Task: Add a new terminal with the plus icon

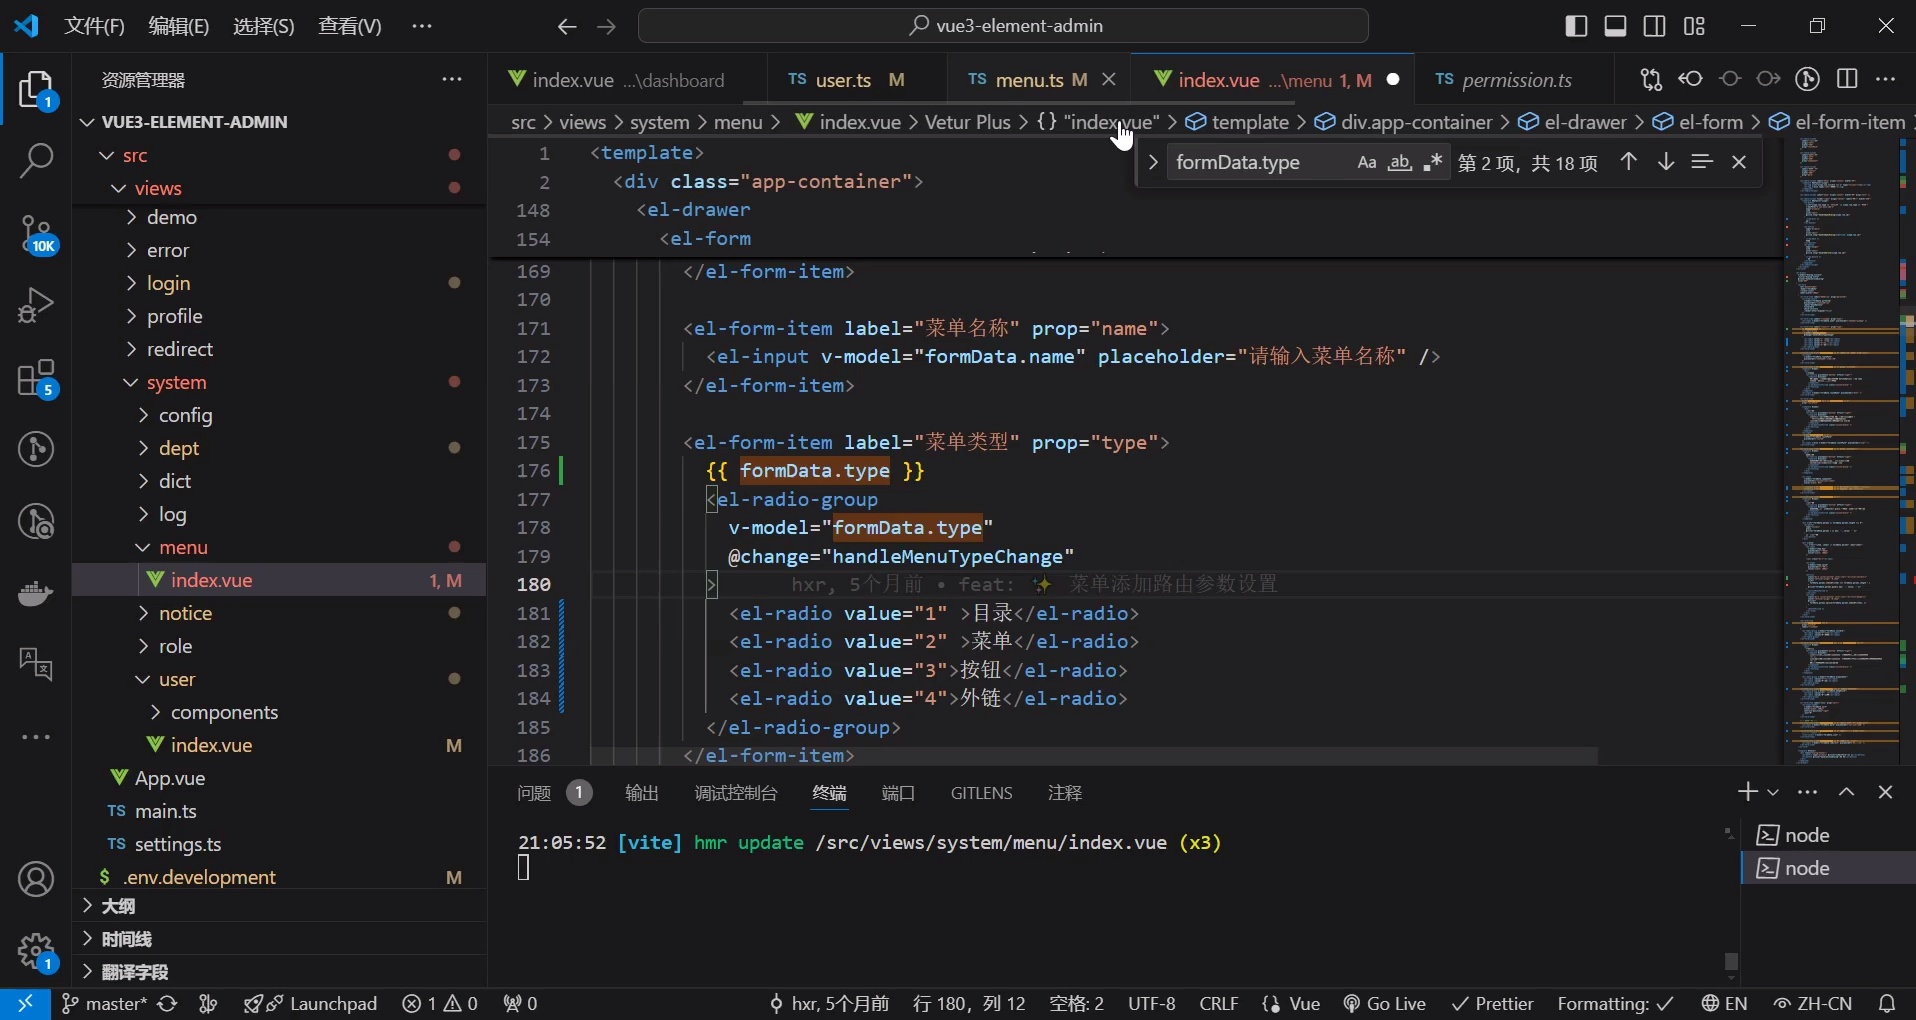Action: pos(1748,792)
